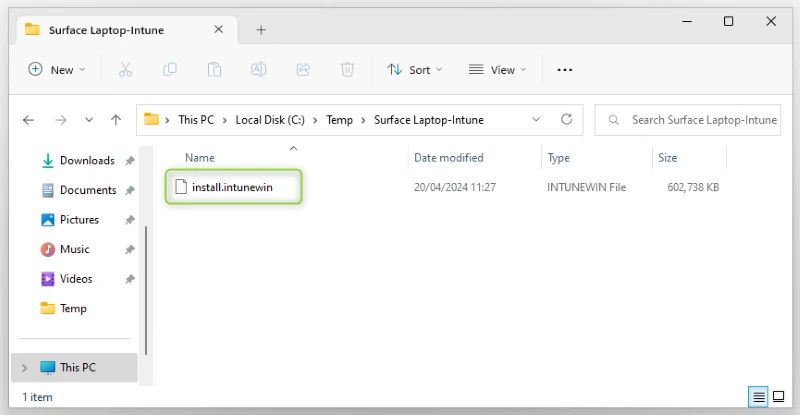Expand the address bar history dropdown

[536, 119]
